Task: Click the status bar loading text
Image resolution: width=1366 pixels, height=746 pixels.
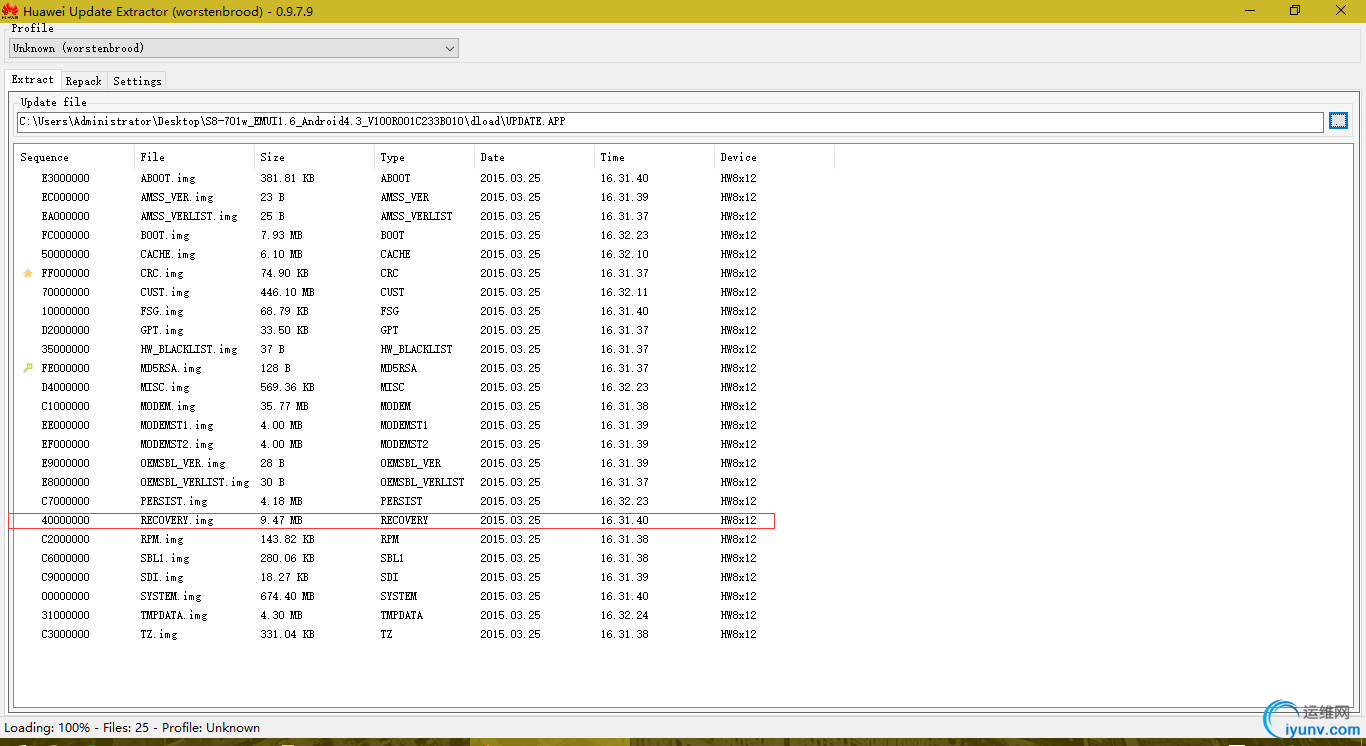Action: click(x=132, y=728)
